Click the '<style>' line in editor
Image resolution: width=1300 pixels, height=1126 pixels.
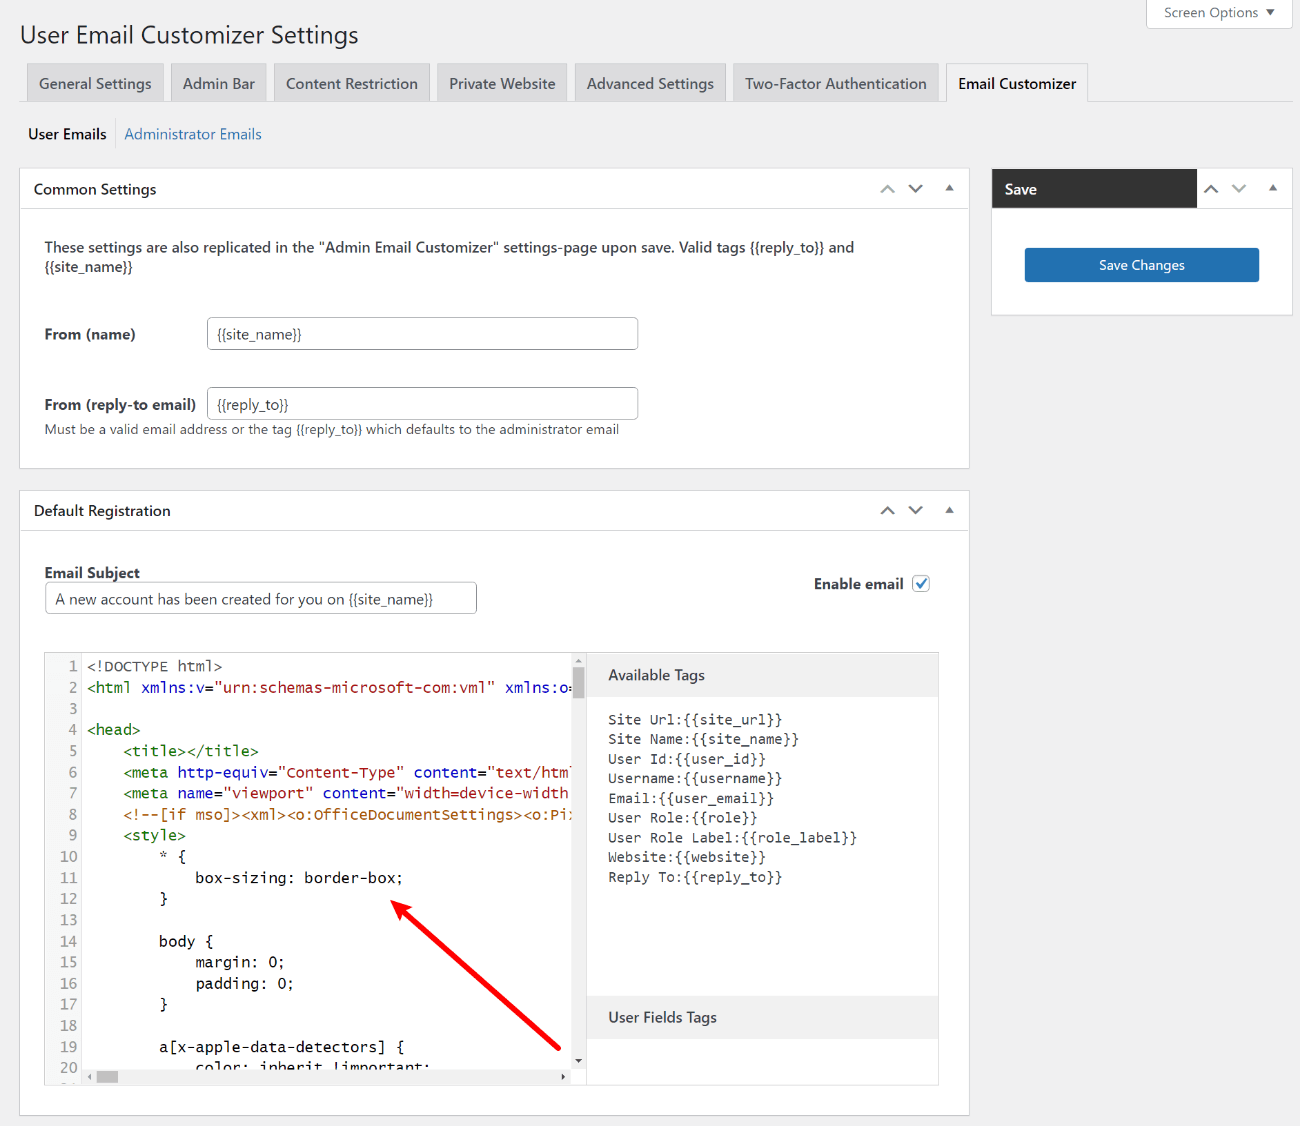click(x=155, y=836)
